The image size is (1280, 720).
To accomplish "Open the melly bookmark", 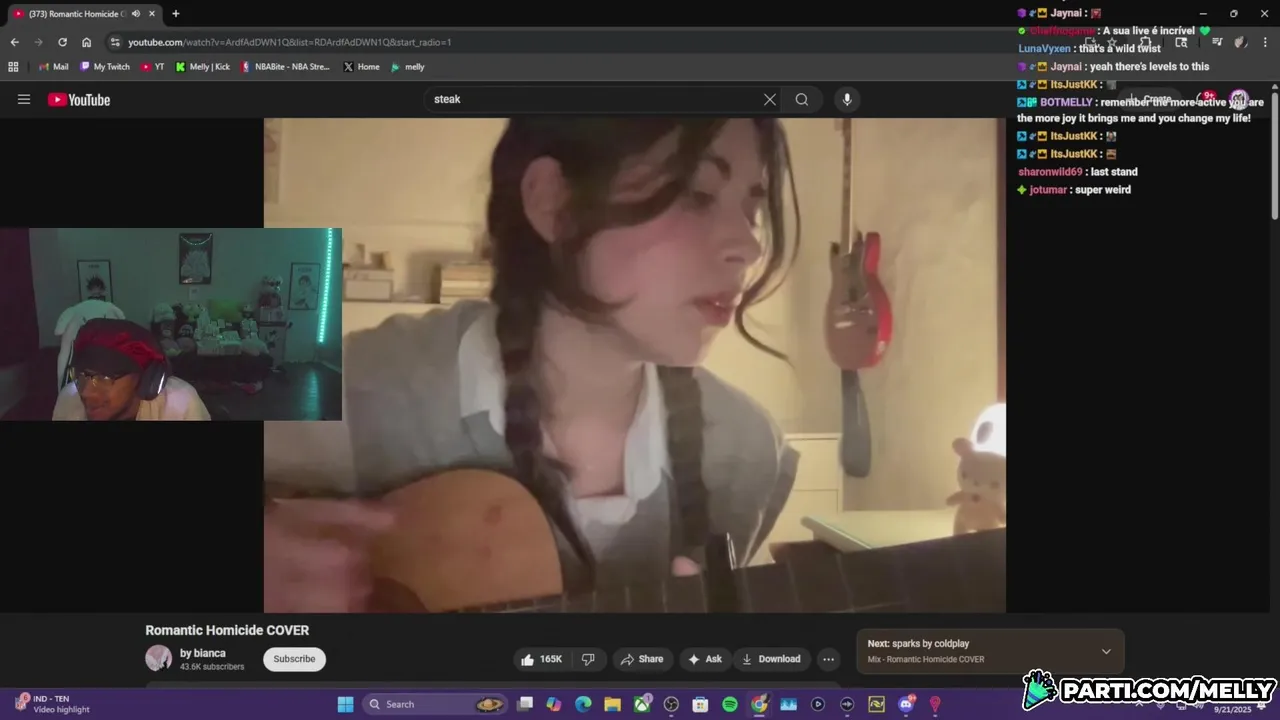I will point(408,67).
